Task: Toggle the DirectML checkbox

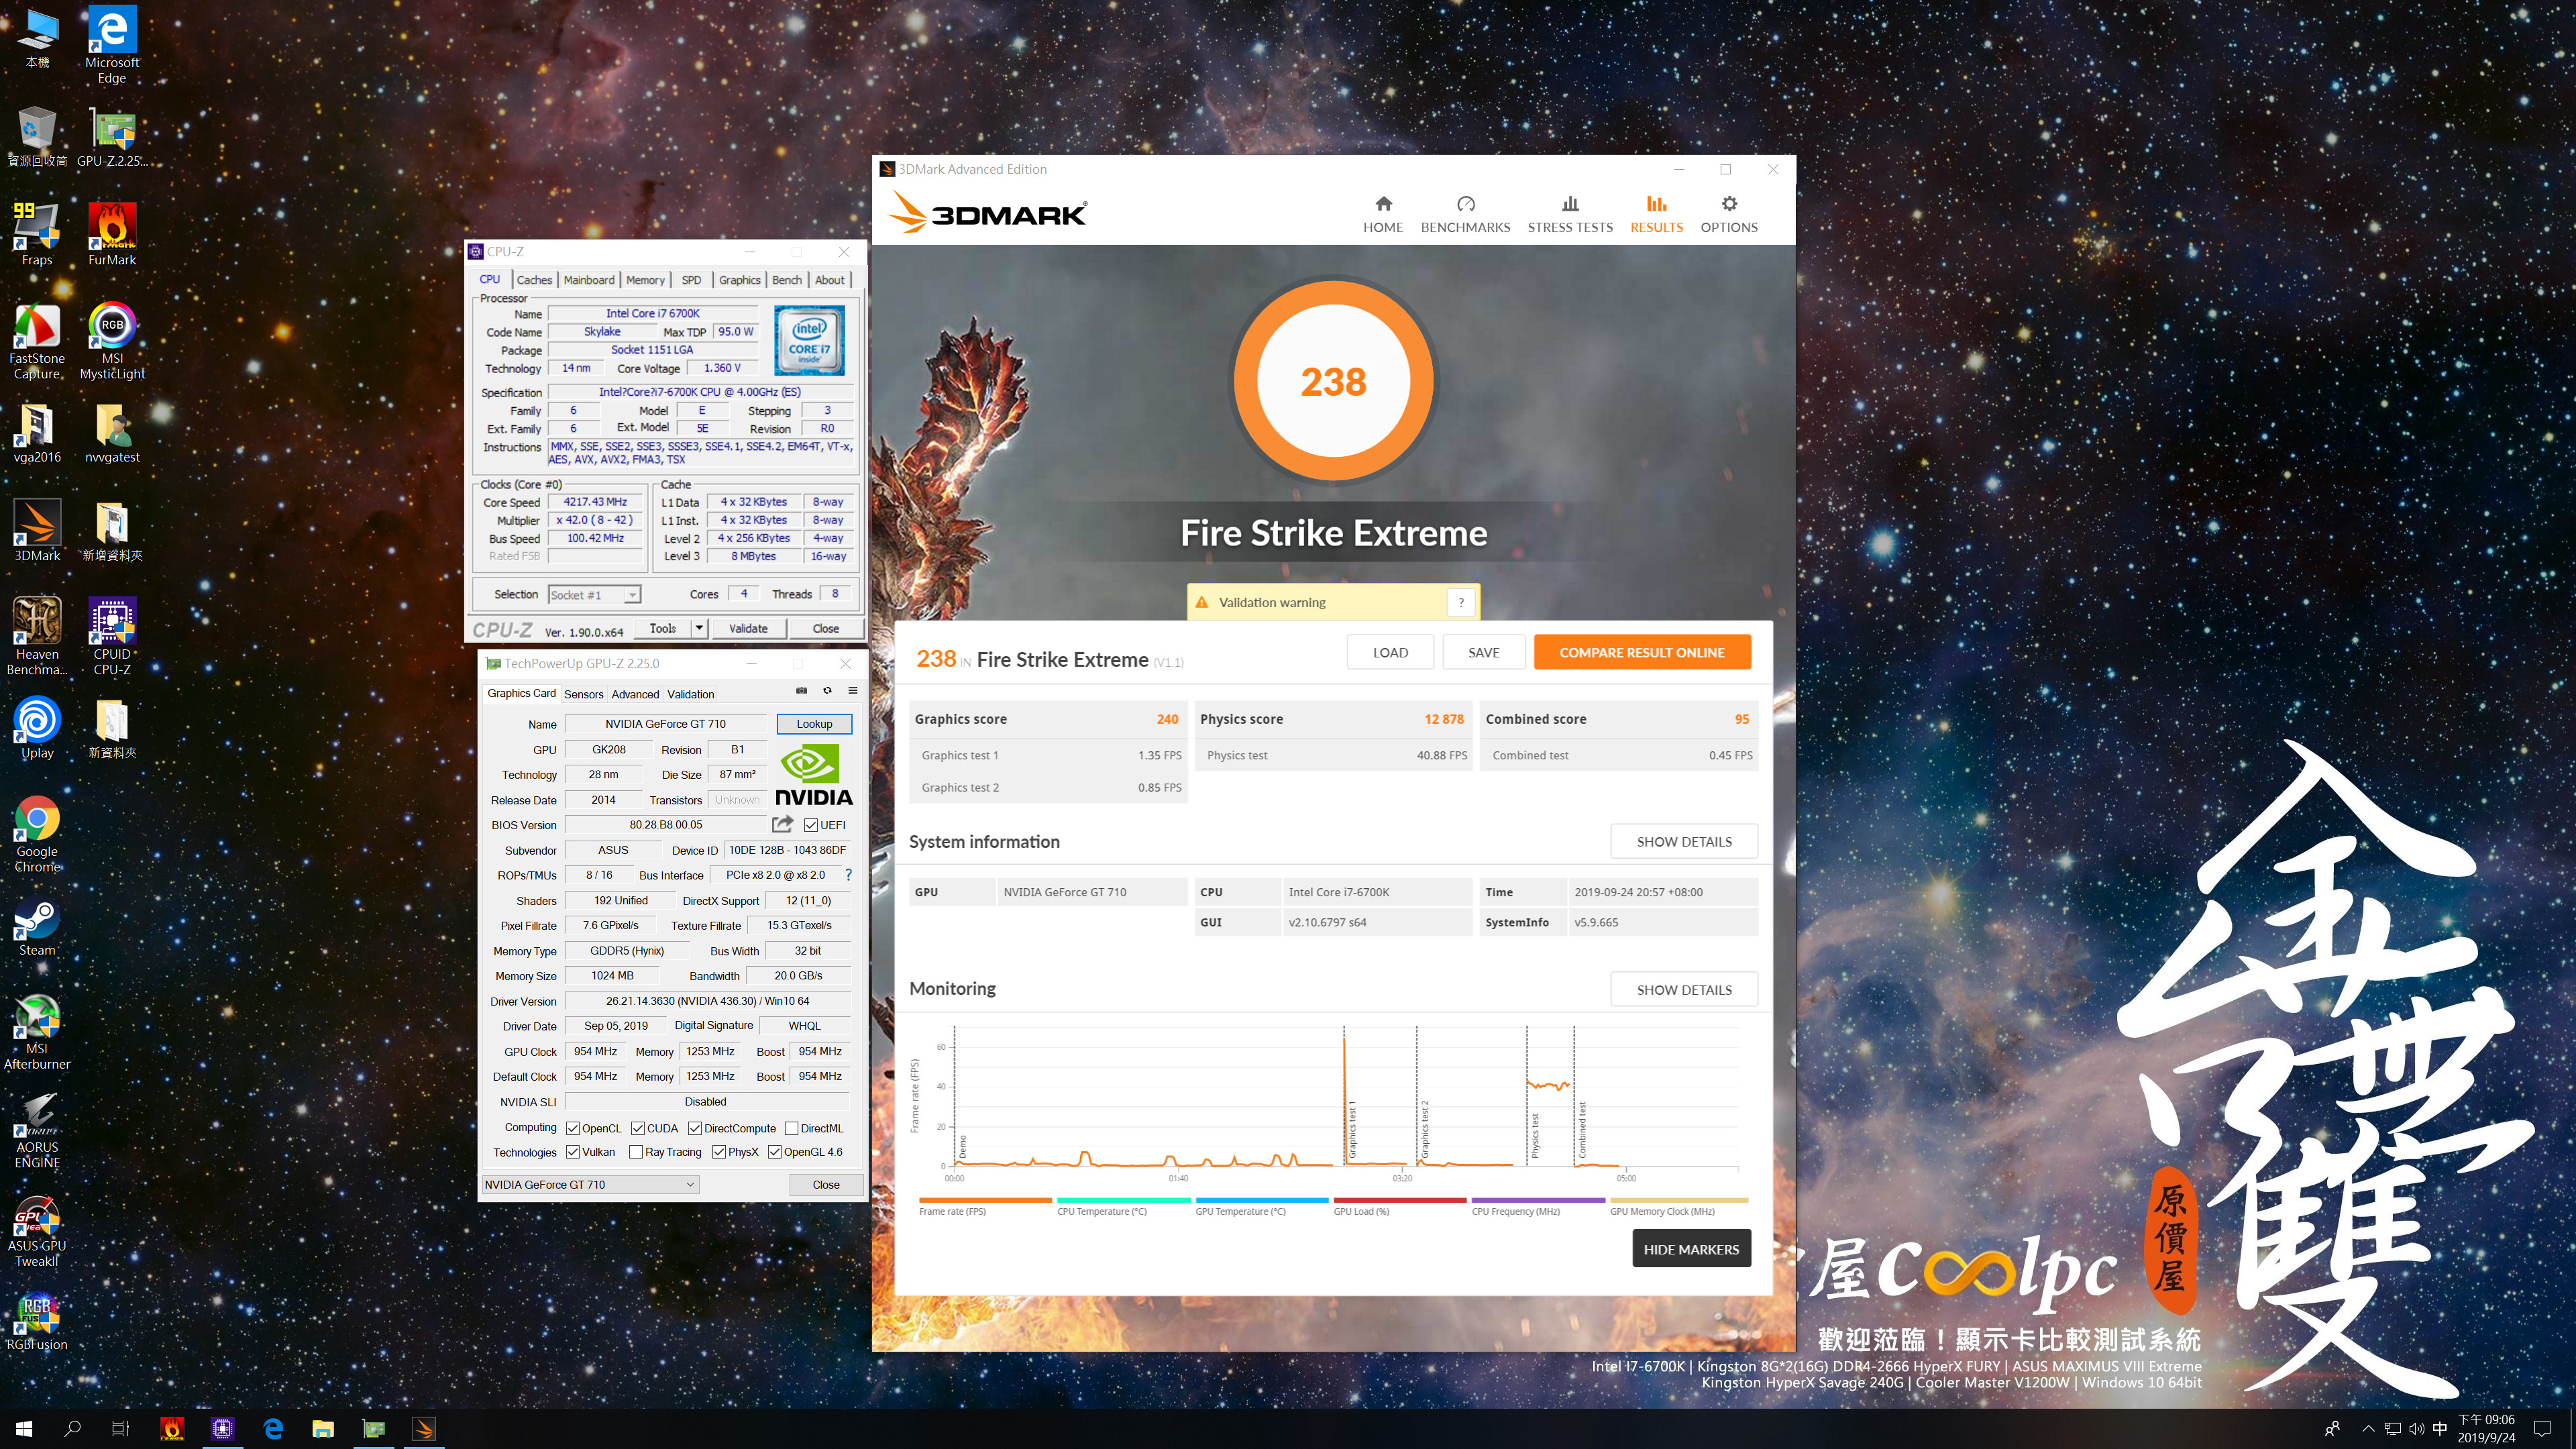Action: pos(791,1128)
